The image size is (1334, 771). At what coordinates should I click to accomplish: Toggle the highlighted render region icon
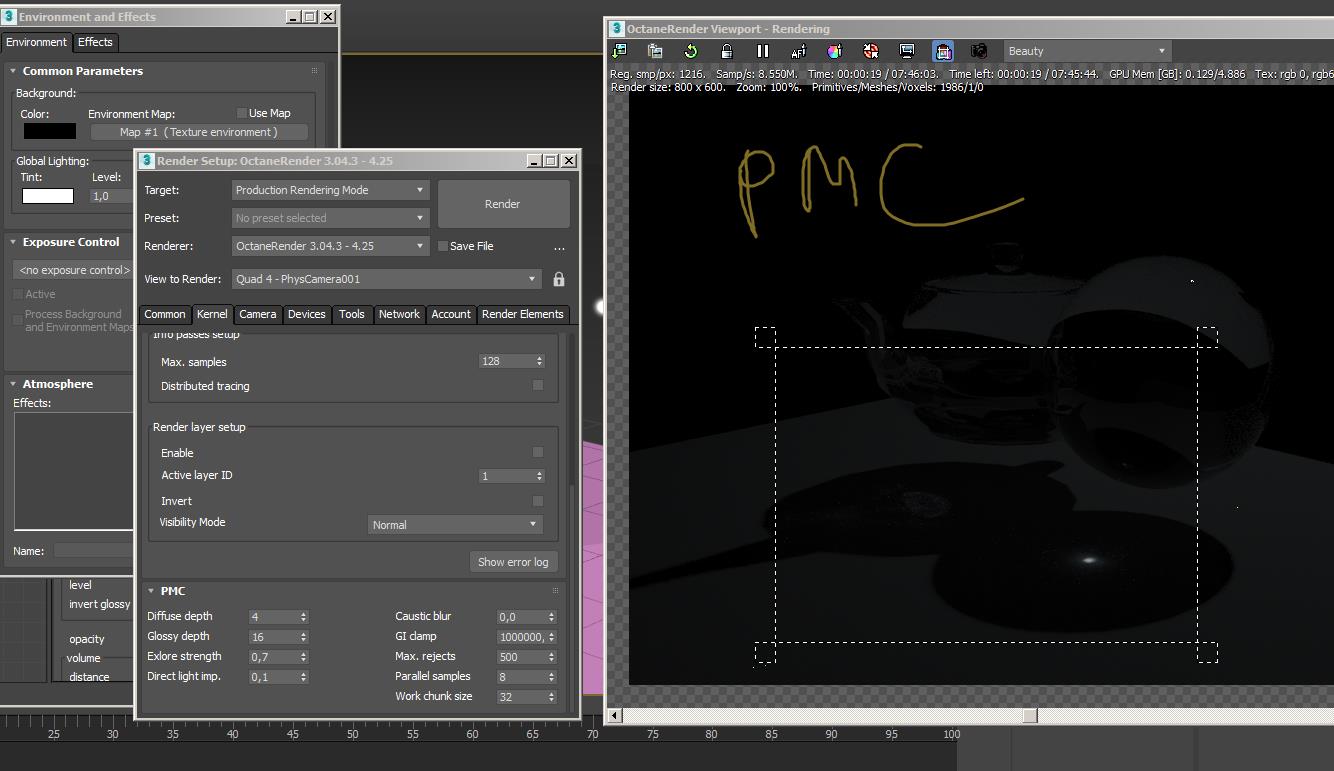click(942, 51)
